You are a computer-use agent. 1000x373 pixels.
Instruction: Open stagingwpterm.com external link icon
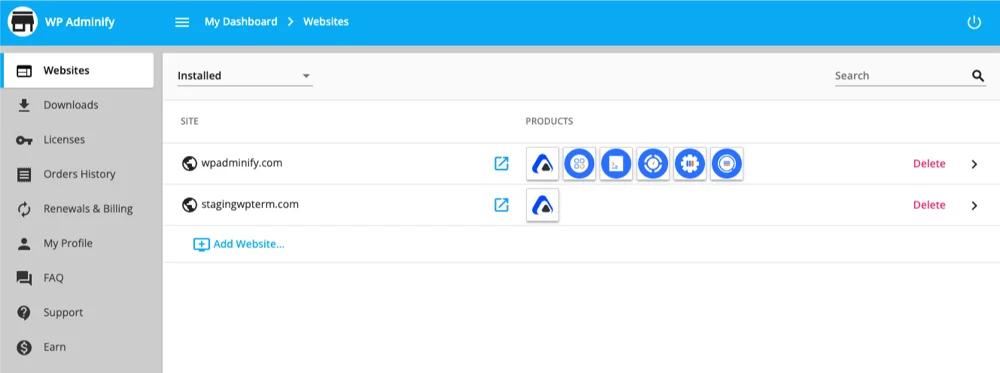coord(502,205)
